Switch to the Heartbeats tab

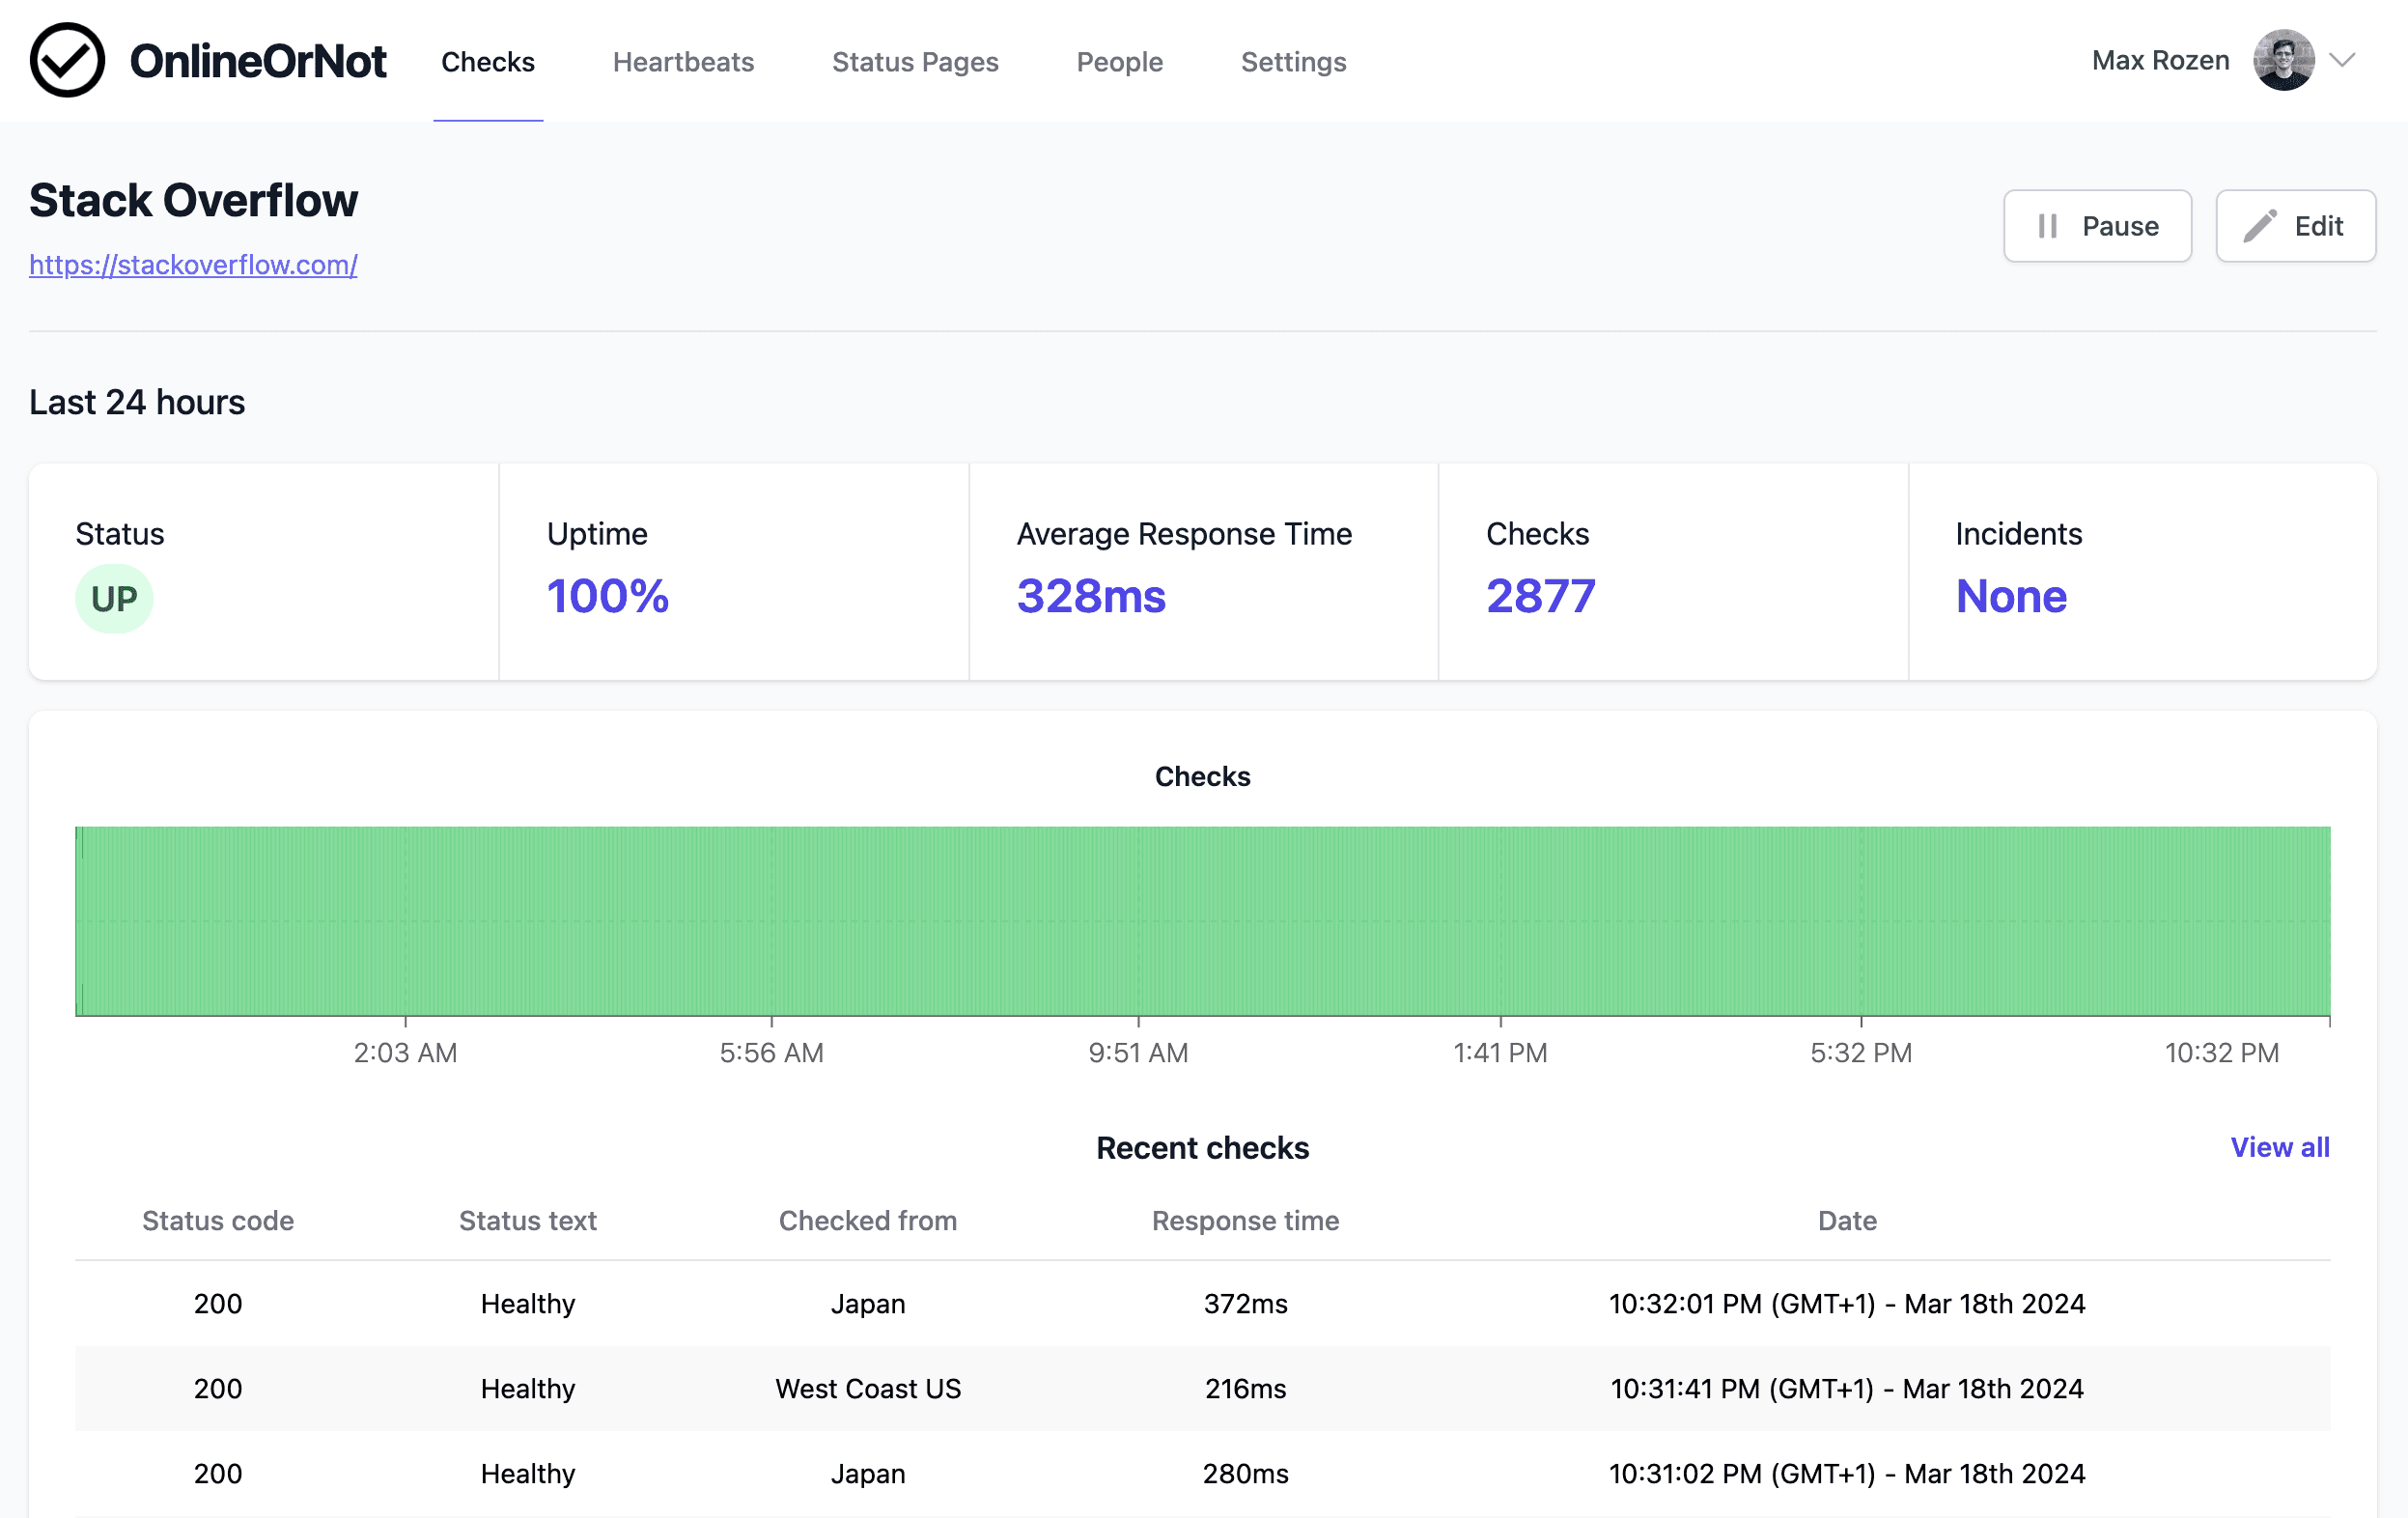point(683,62)
